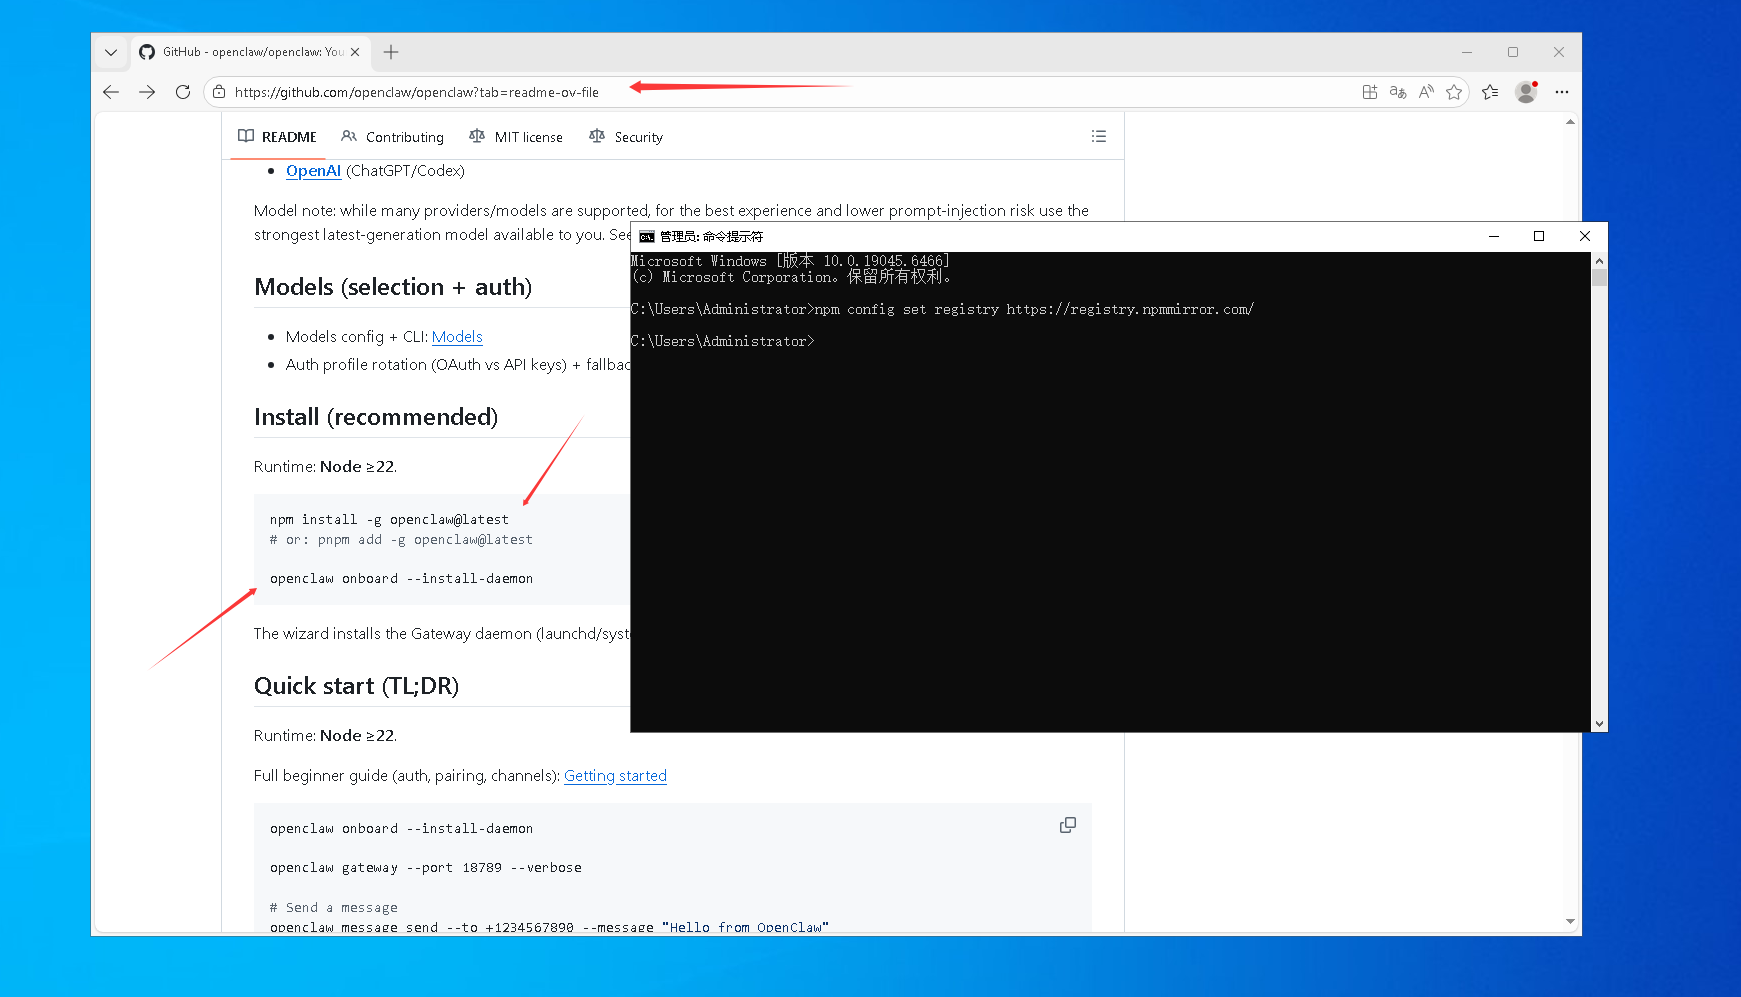Open Edge settings and more menu
Image resolution: width=1741 pixels, height=997 pixels.
[1562, 92]
